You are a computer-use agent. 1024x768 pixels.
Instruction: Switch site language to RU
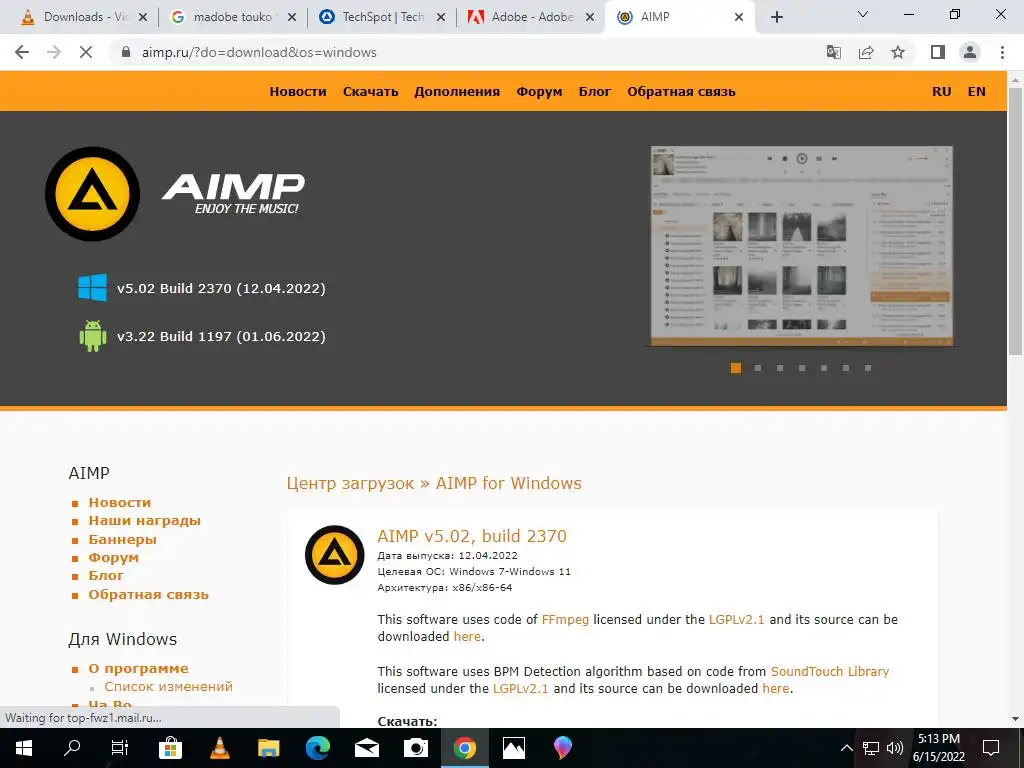coord(942,91)
